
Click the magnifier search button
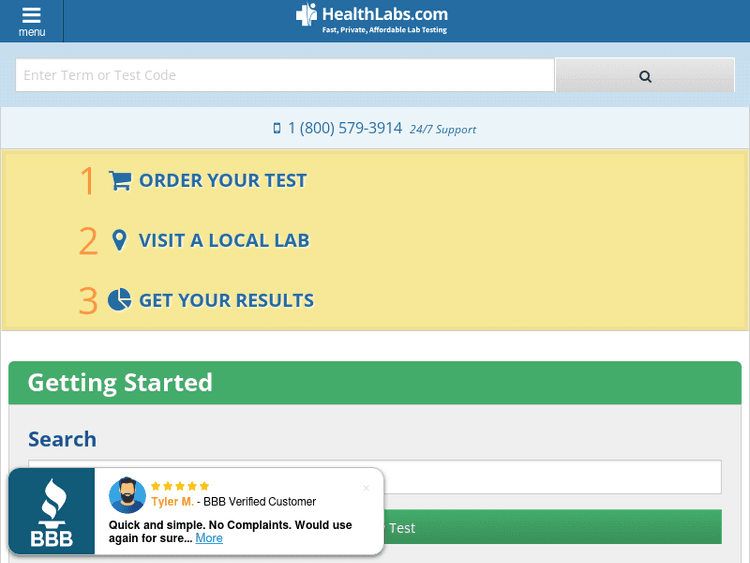tap(645, 75)
